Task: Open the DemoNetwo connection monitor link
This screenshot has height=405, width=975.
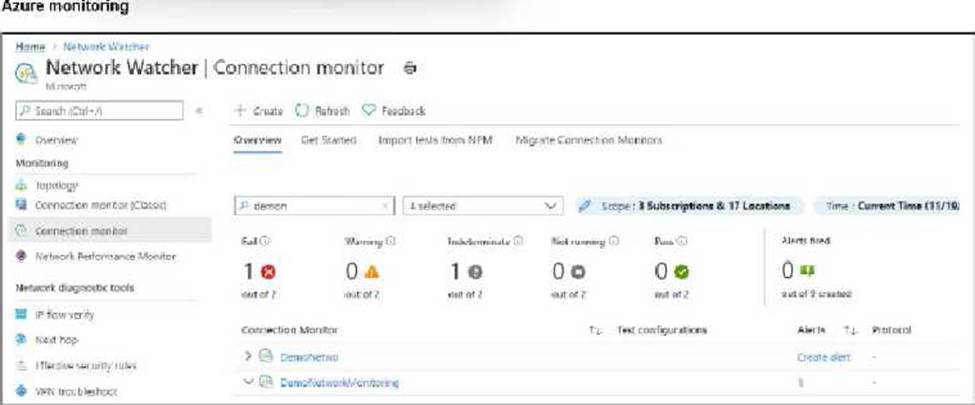Action: [x=309, y=356]
